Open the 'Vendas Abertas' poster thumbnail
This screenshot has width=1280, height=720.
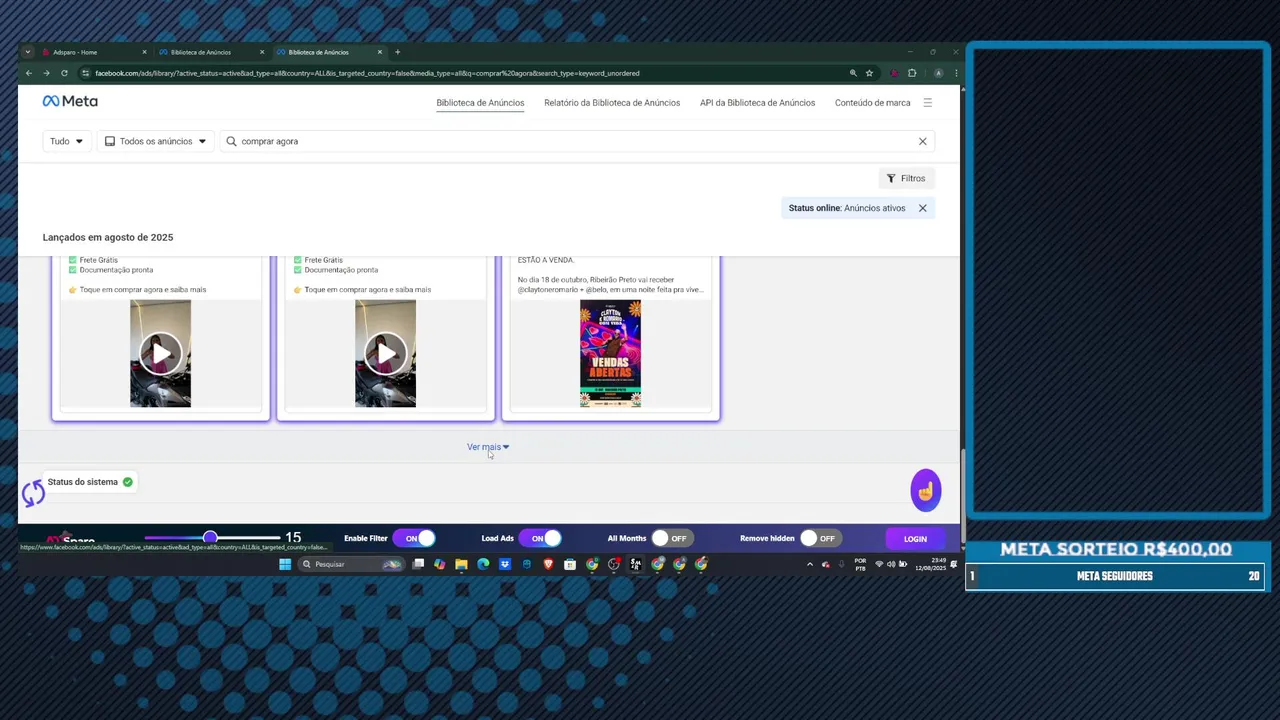610,353
